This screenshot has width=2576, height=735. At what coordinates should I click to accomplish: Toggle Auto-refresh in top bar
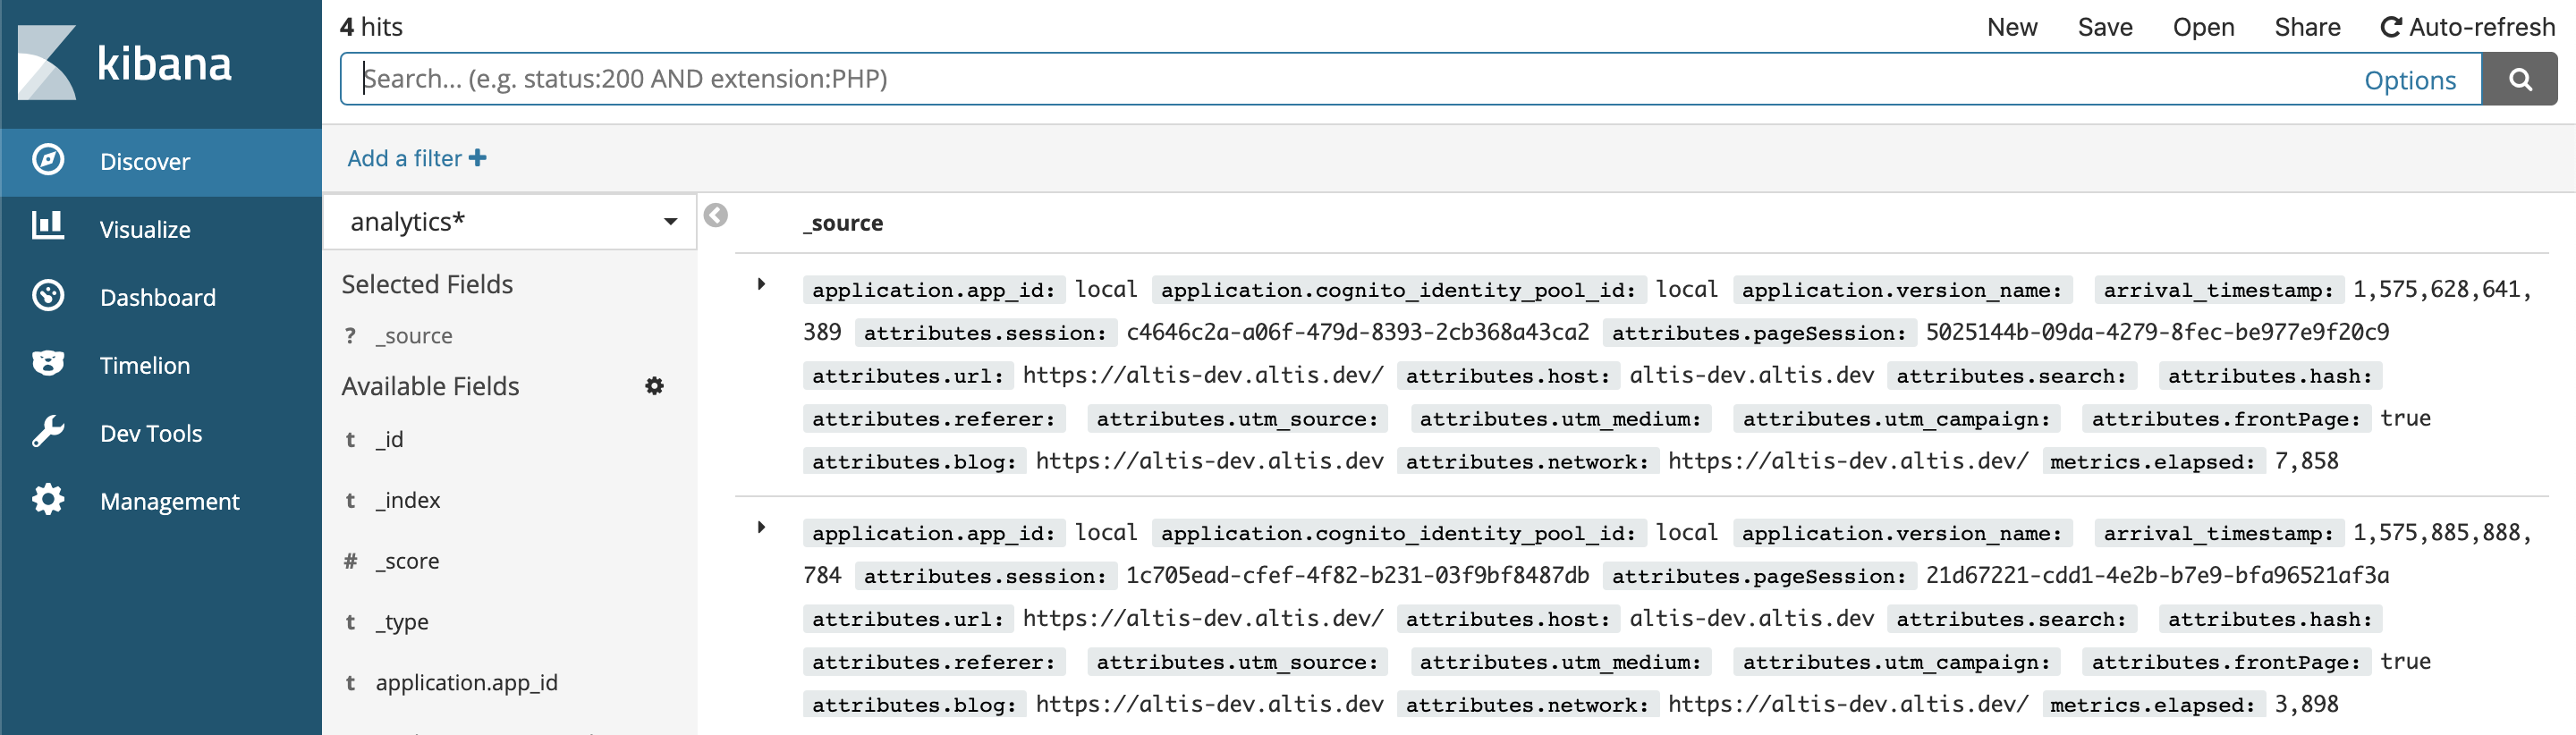[x=2467, y=27]
